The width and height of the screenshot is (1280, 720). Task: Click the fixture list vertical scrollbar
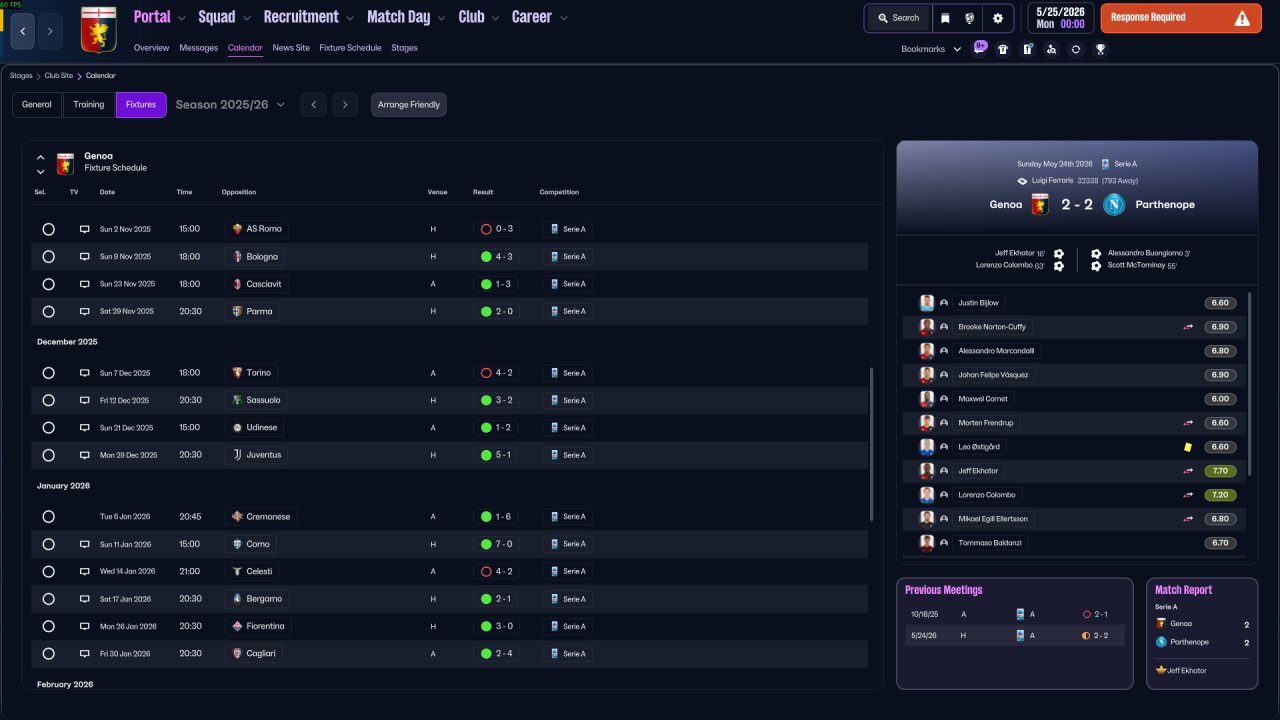(873, 444)
